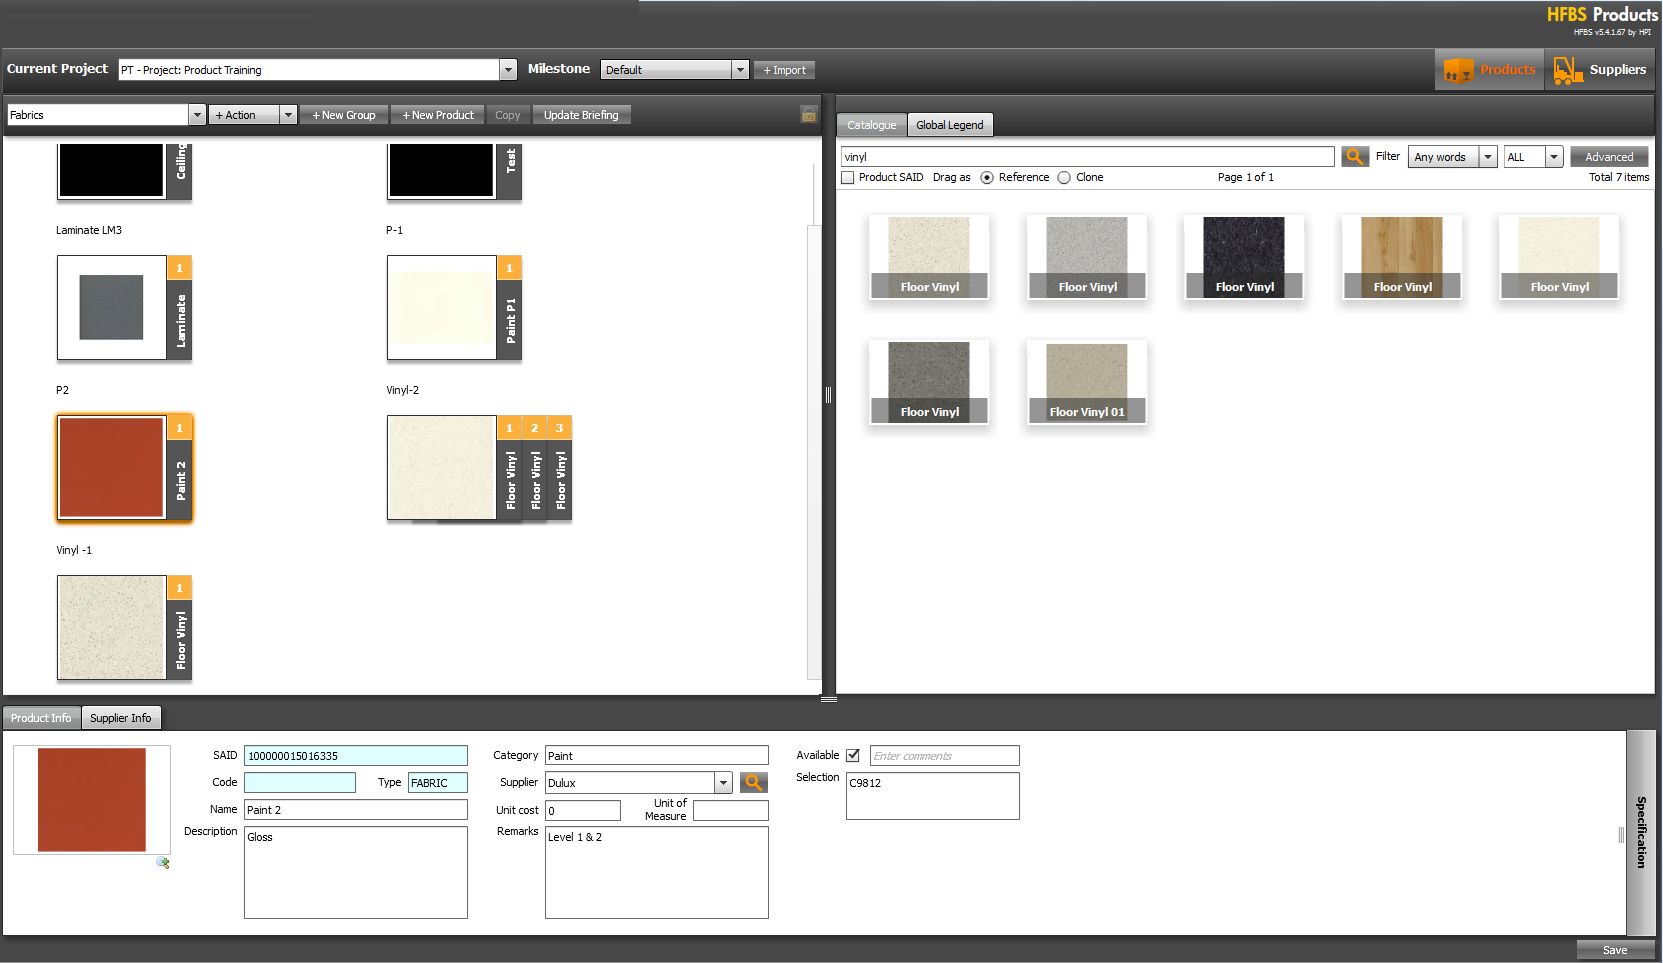The width and height of the screenshot is (1663, 963).
Task: Open the Product Info tab
Action: [x=41, y=718]
